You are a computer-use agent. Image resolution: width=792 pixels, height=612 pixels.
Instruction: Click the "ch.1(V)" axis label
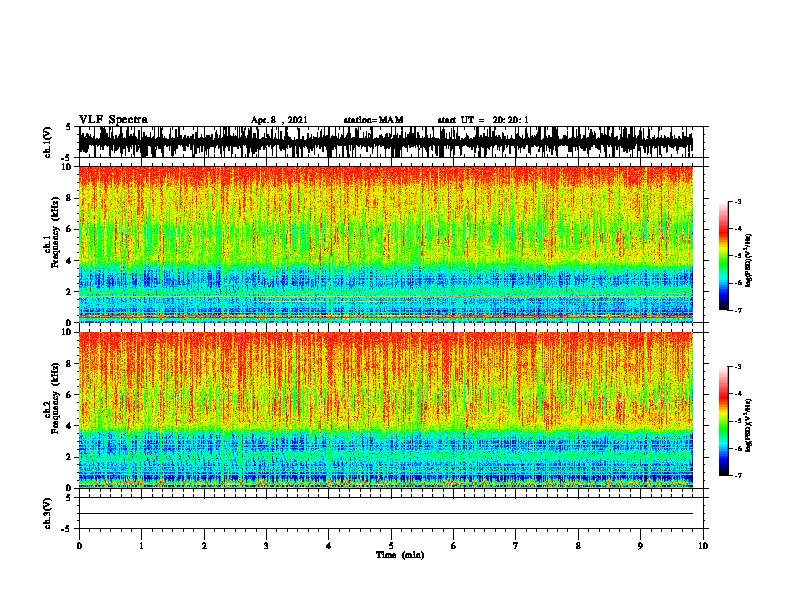coord(48,142)
